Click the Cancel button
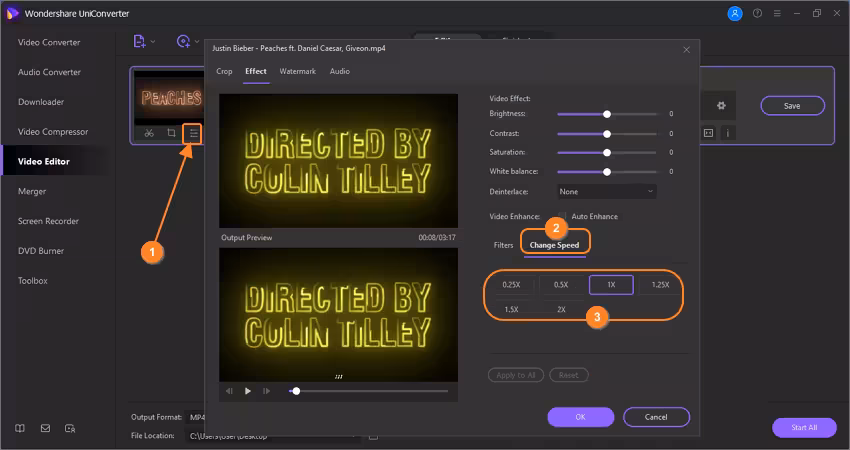850x450 pixels. coord(656,417)
